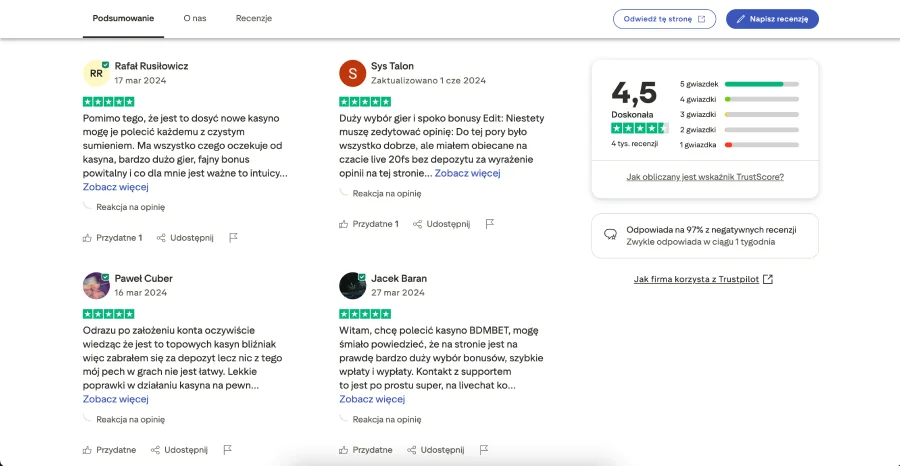This screenshot has width=900, height=466.
Task: Flag Paweł Cuber's review
Action: (227, 450)
